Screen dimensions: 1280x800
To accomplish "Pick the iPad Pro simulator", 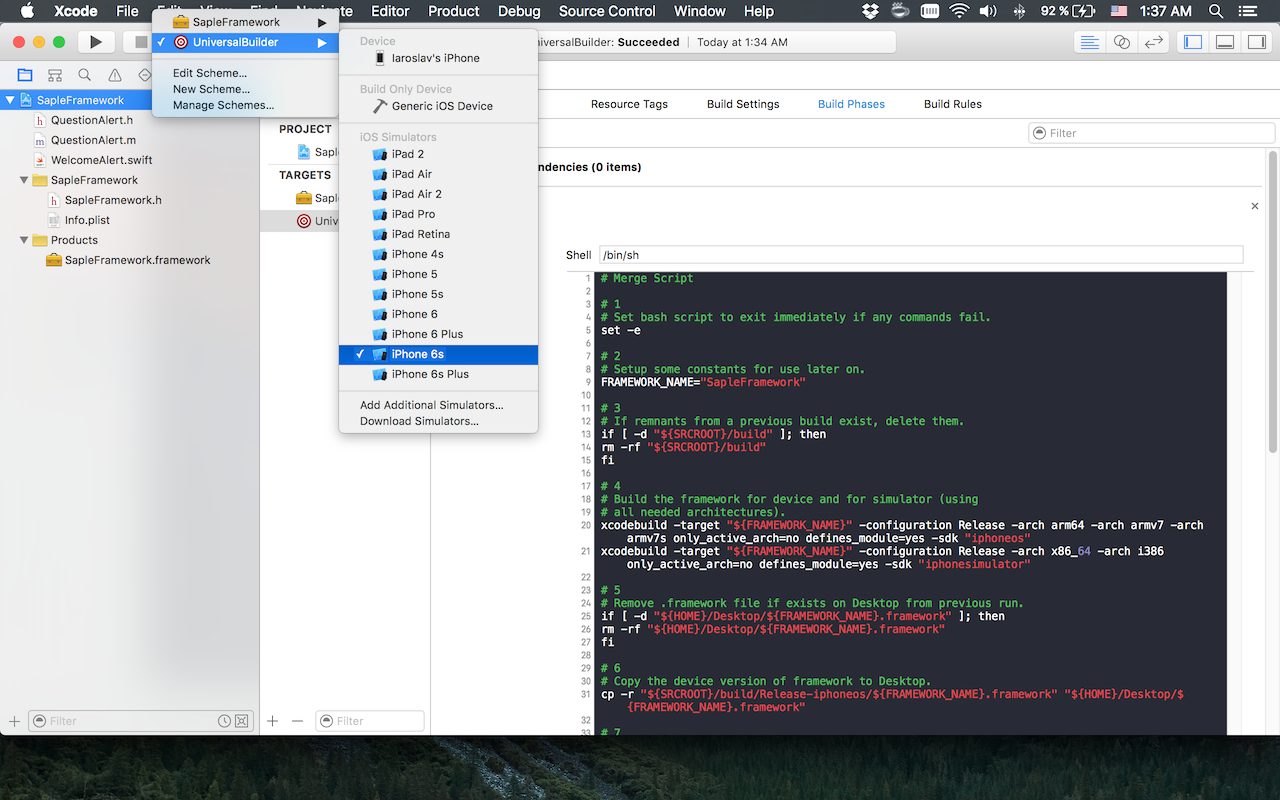I will [439, 214].
